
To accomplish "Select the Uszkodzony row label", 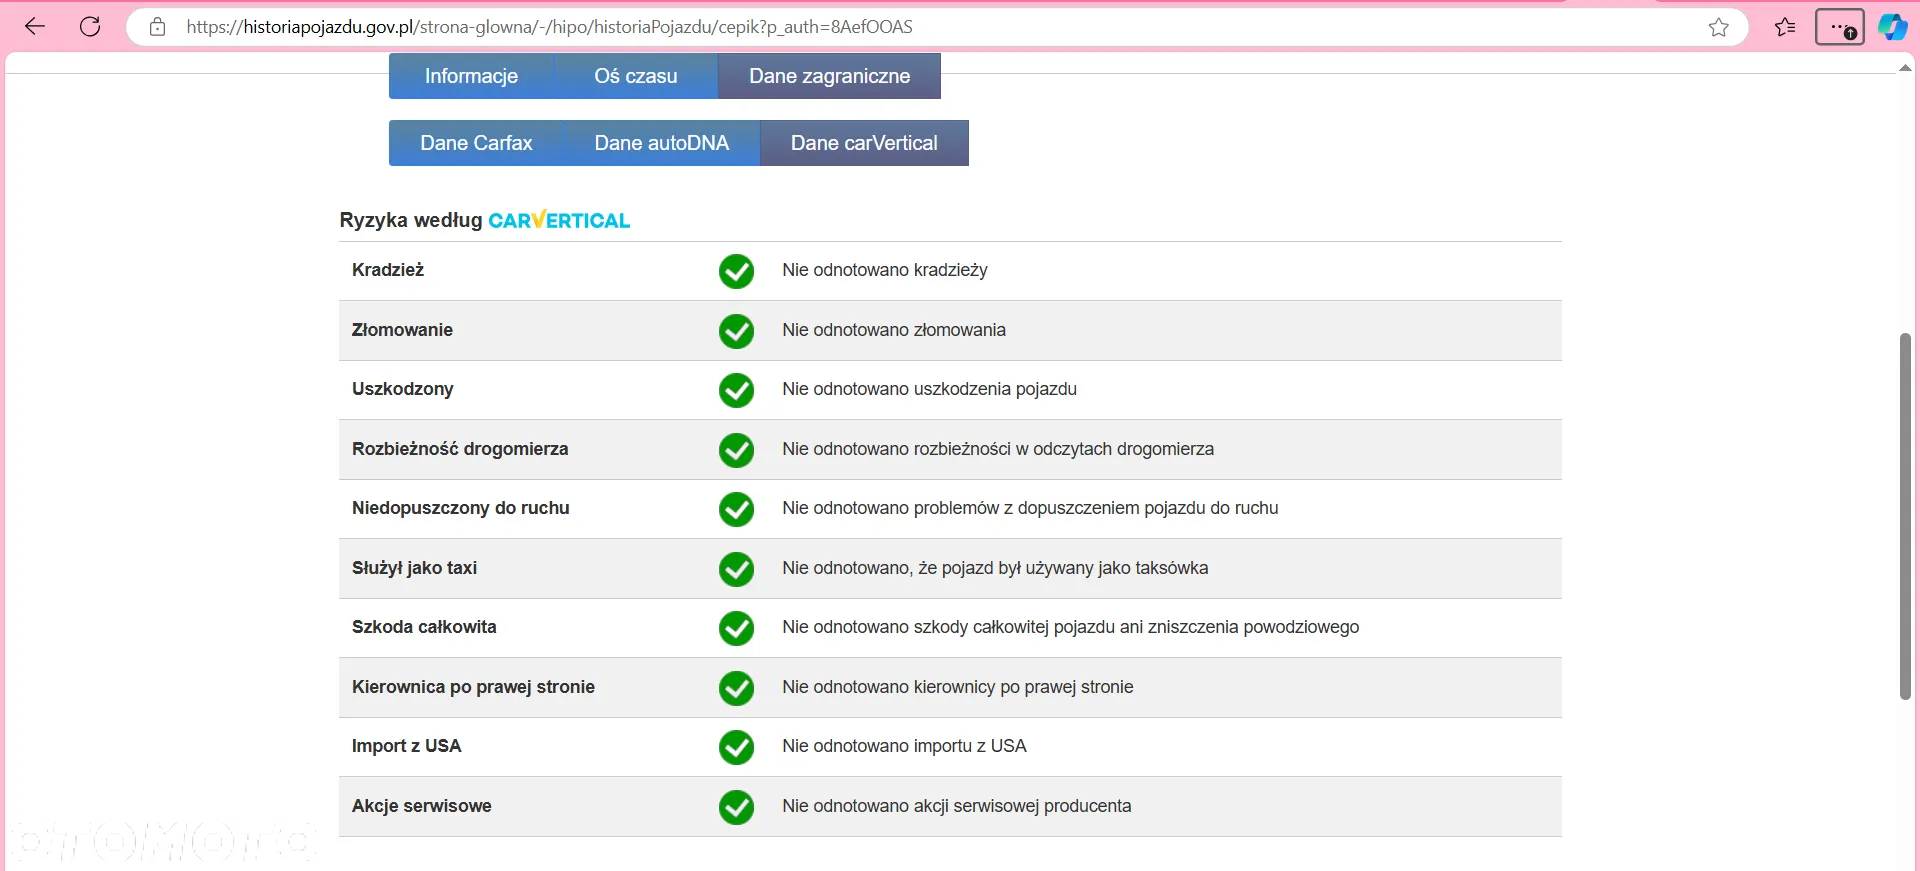I will 403,389.
